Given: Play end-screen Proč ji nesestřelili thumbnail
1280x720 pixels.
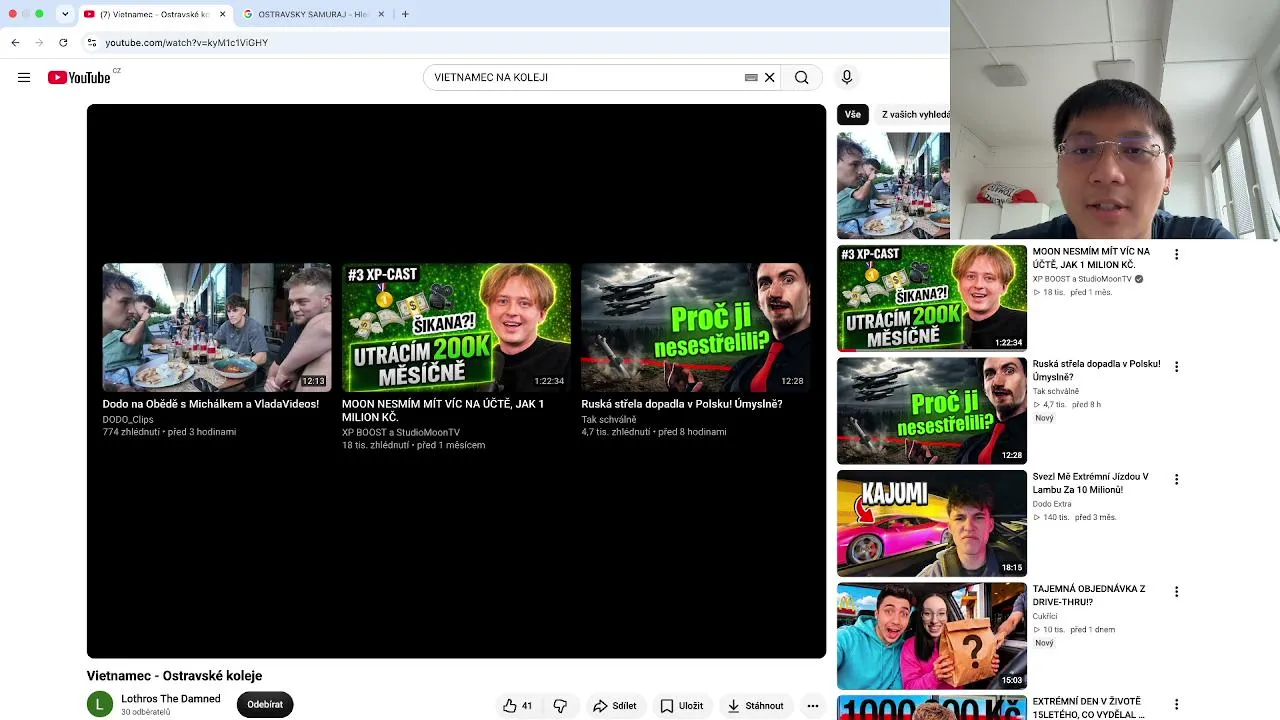Looking at the screenshot, I should [x=696, y=327].
